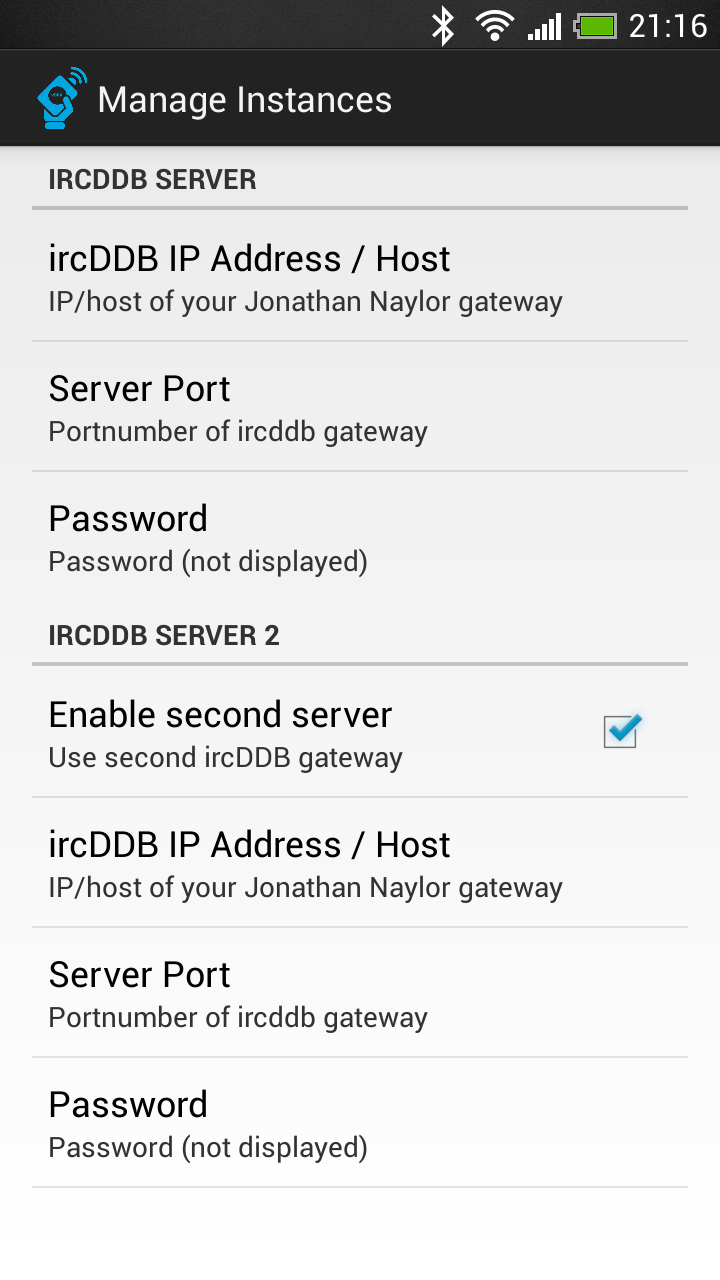Screen dimensions: 720x1280
Task: Tap the Bluetooth status bar icon
Action: click(x=442, y=26)
